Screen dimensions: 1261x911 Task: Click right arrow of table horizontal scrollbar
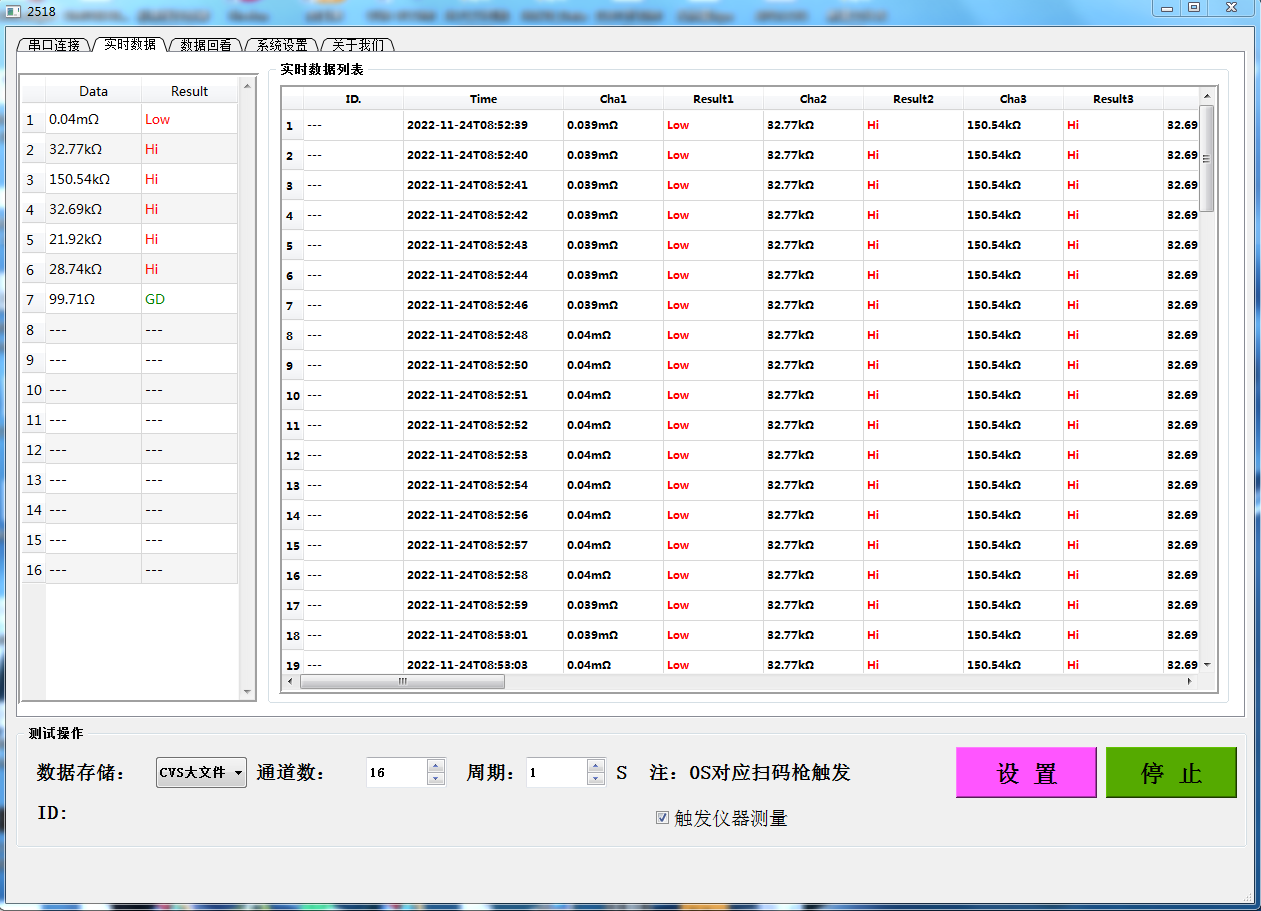coord(1189,681)
